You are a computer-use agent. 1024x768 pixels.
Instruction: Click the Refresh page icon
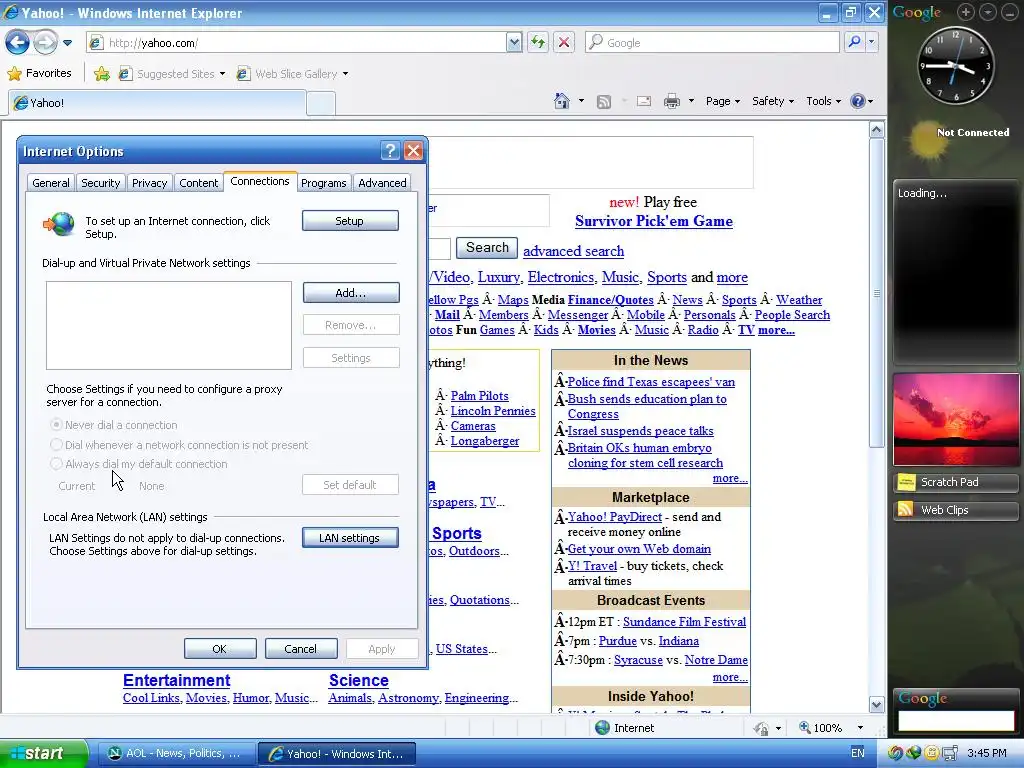coord(538,43)
